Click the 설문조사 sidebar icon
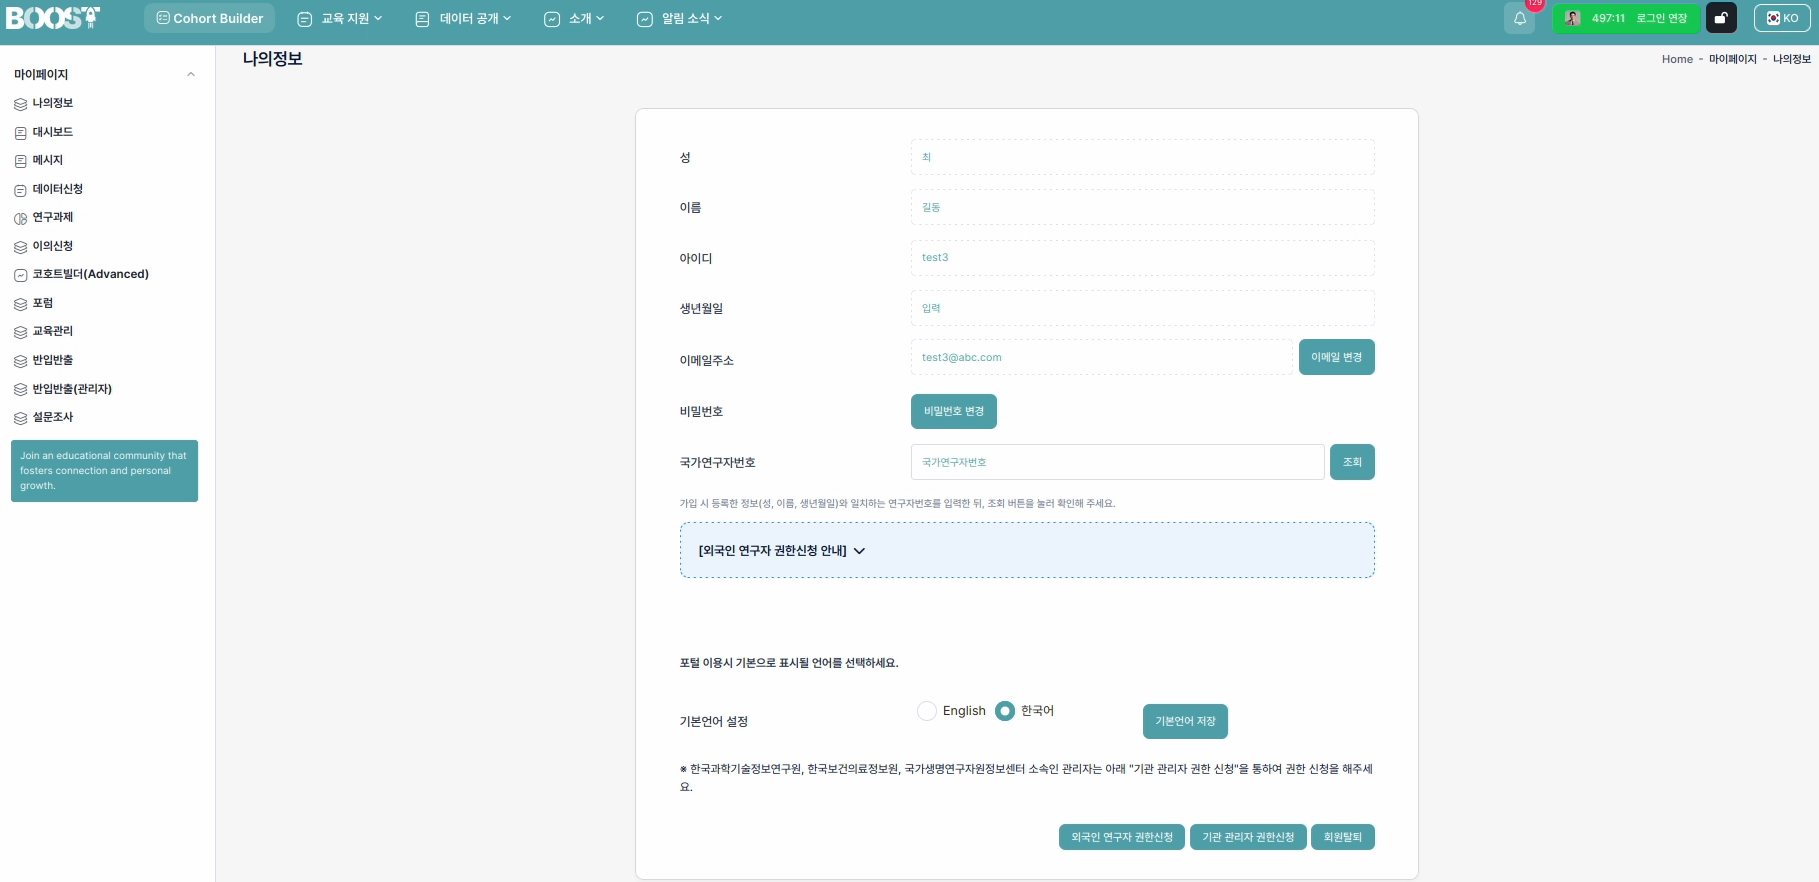 20,418
